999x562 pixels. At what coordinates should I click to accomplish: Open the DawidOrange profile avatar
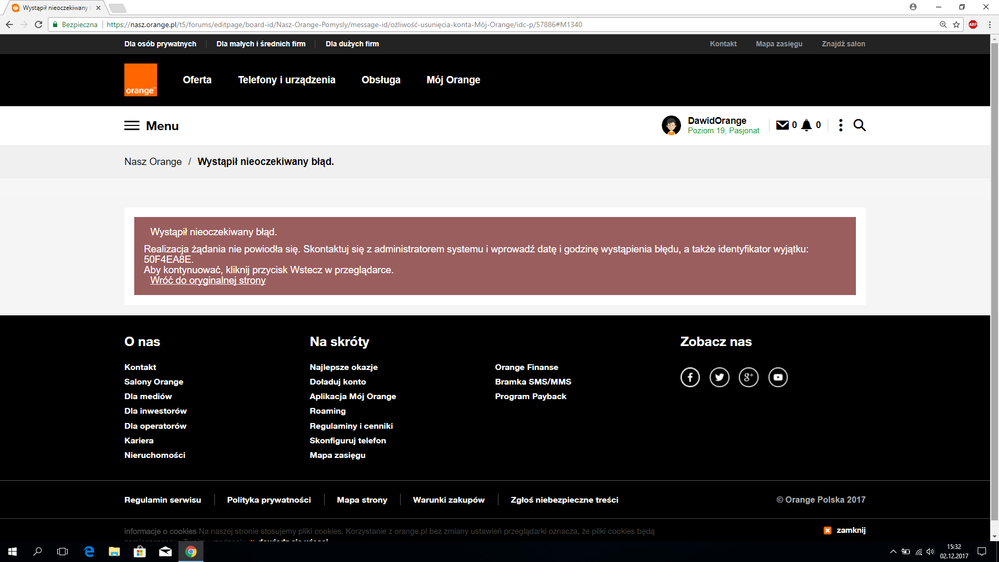tap(671, 126)
